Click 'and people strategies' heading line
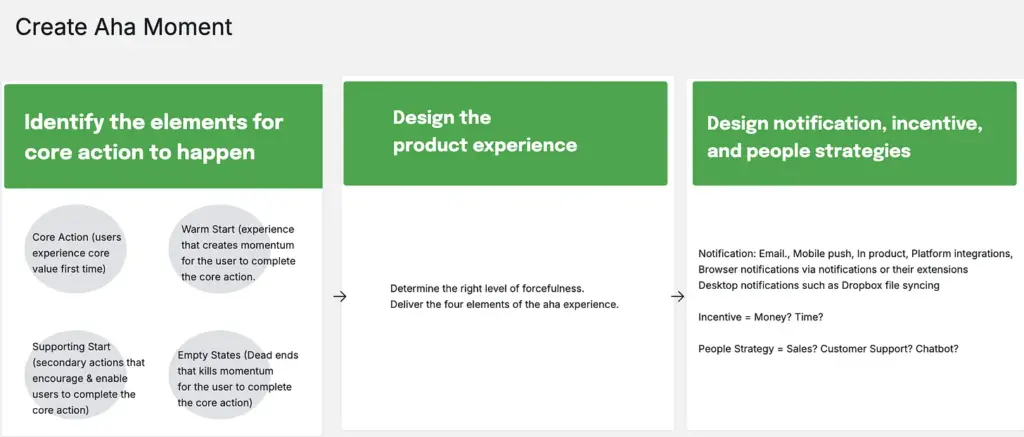The height and width of the screenshot is (437, 1024). pos(808,151)
